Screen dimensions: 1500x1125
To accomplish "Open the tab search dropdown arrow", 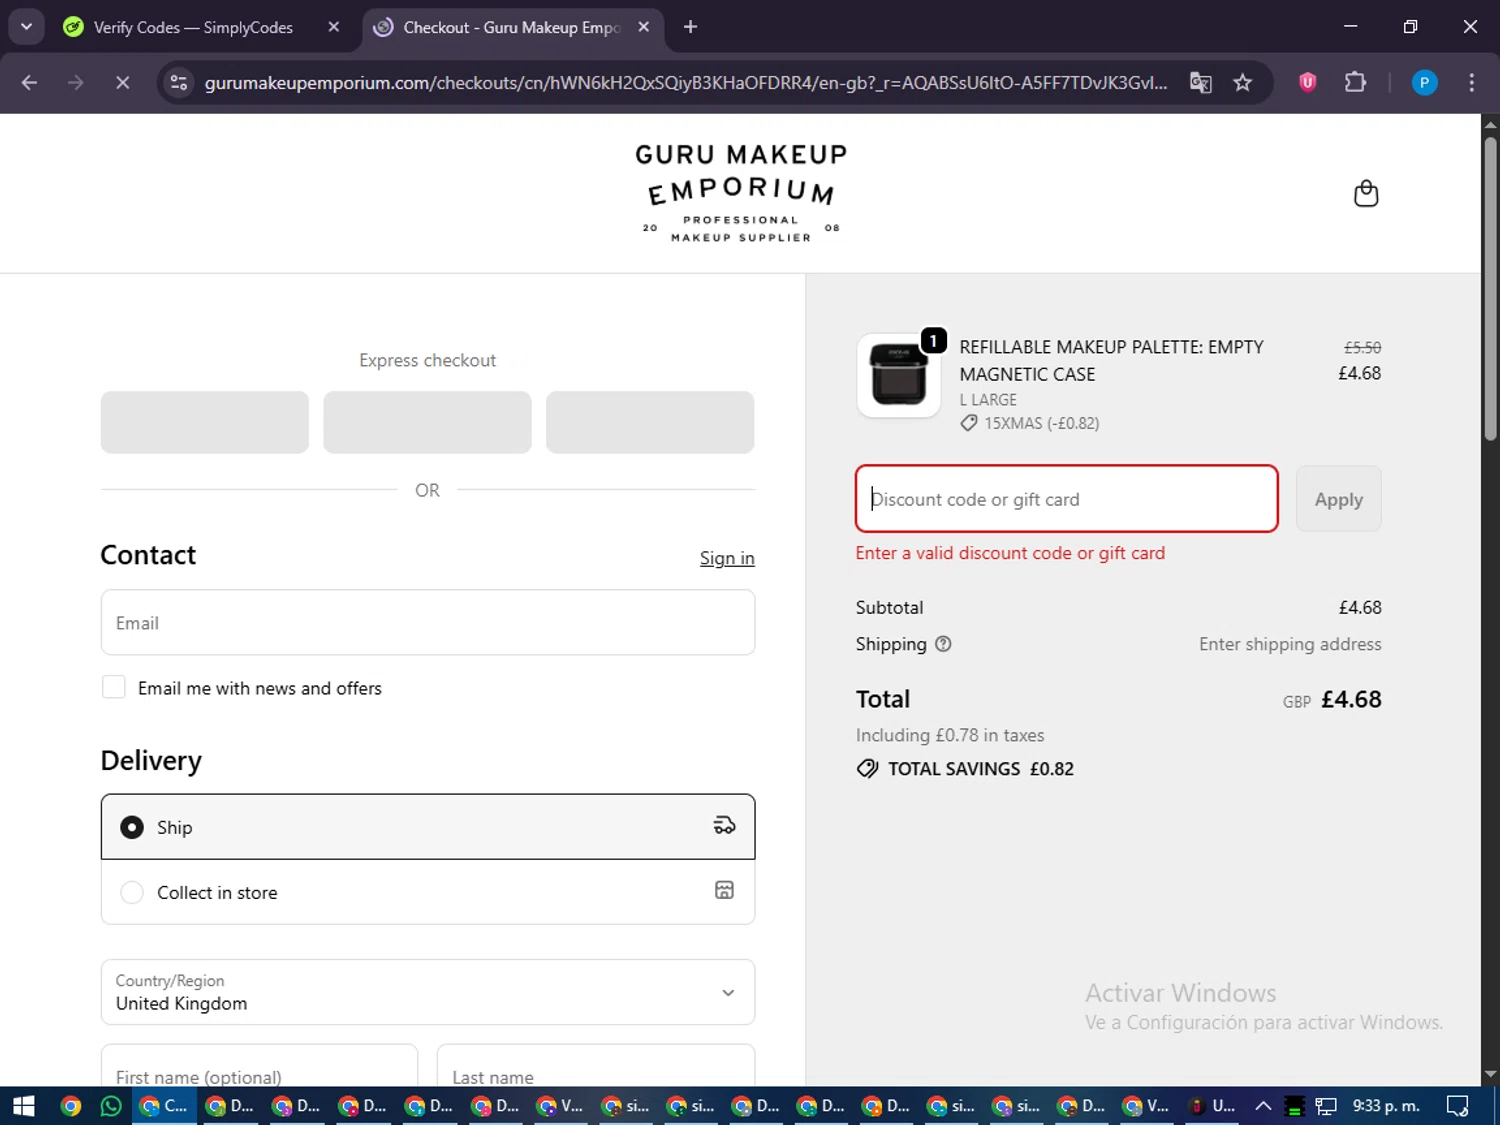I will (x=26, y=27).
